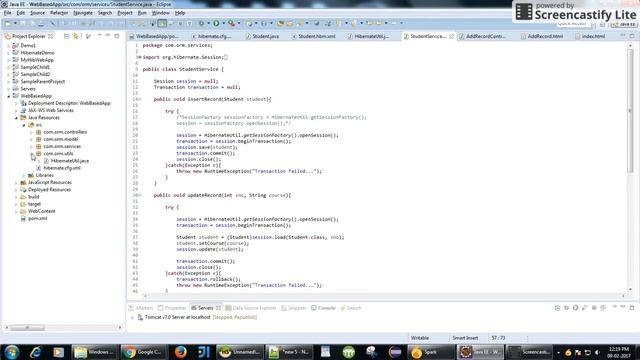Expand com.orm.controllers package

tap(31, 132)
